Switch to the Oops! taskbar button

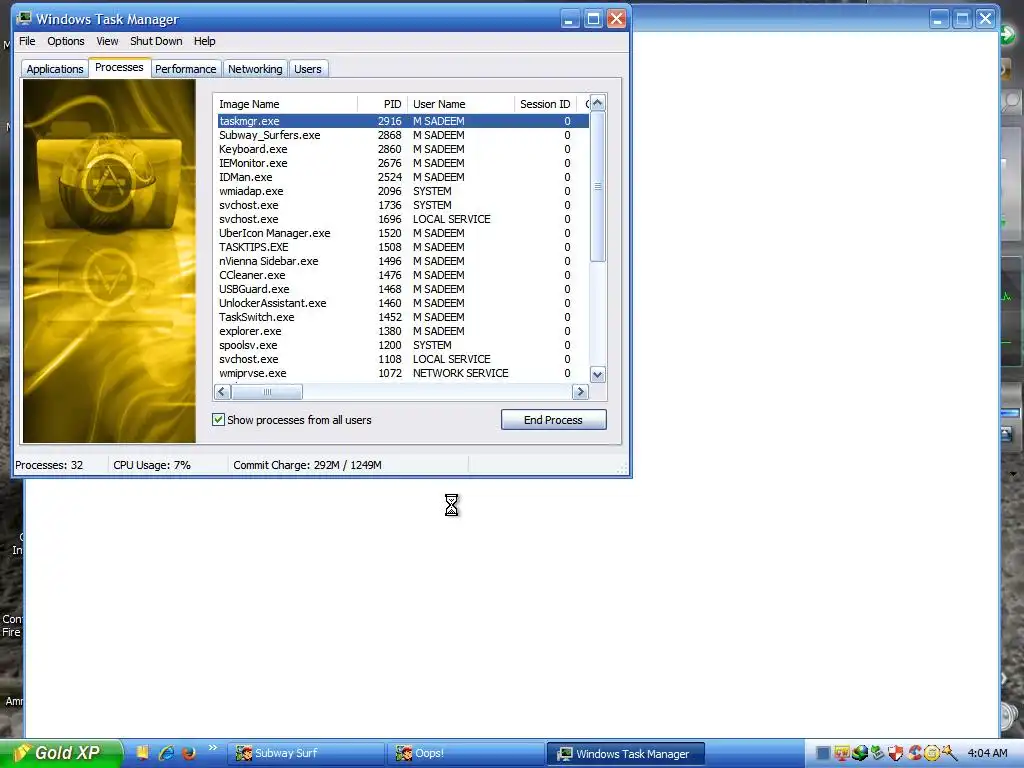[x=466, y=754]
